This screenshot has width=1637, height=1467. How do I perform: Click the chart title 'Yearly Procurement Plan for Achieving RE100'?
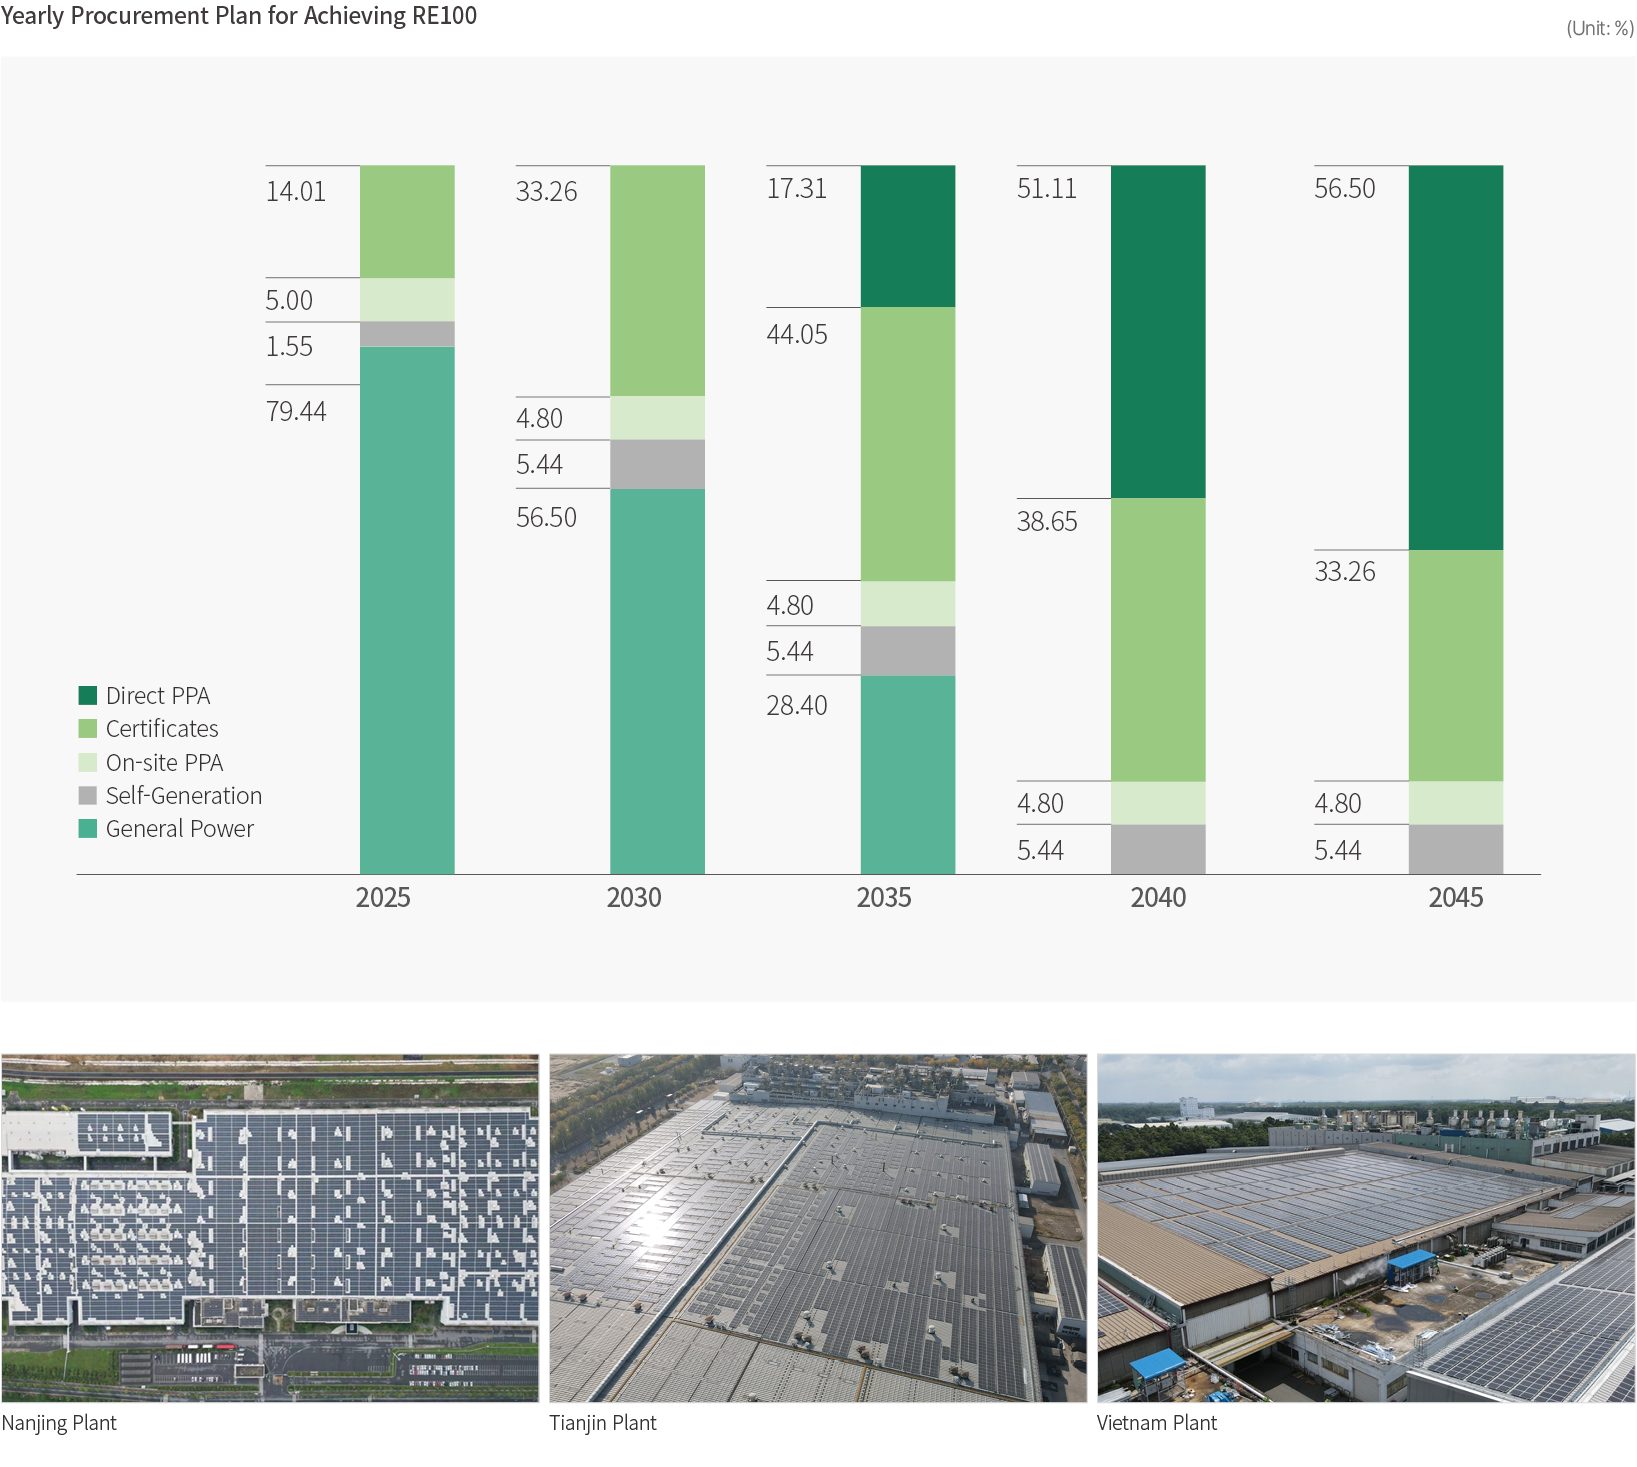tap(239, 16)
